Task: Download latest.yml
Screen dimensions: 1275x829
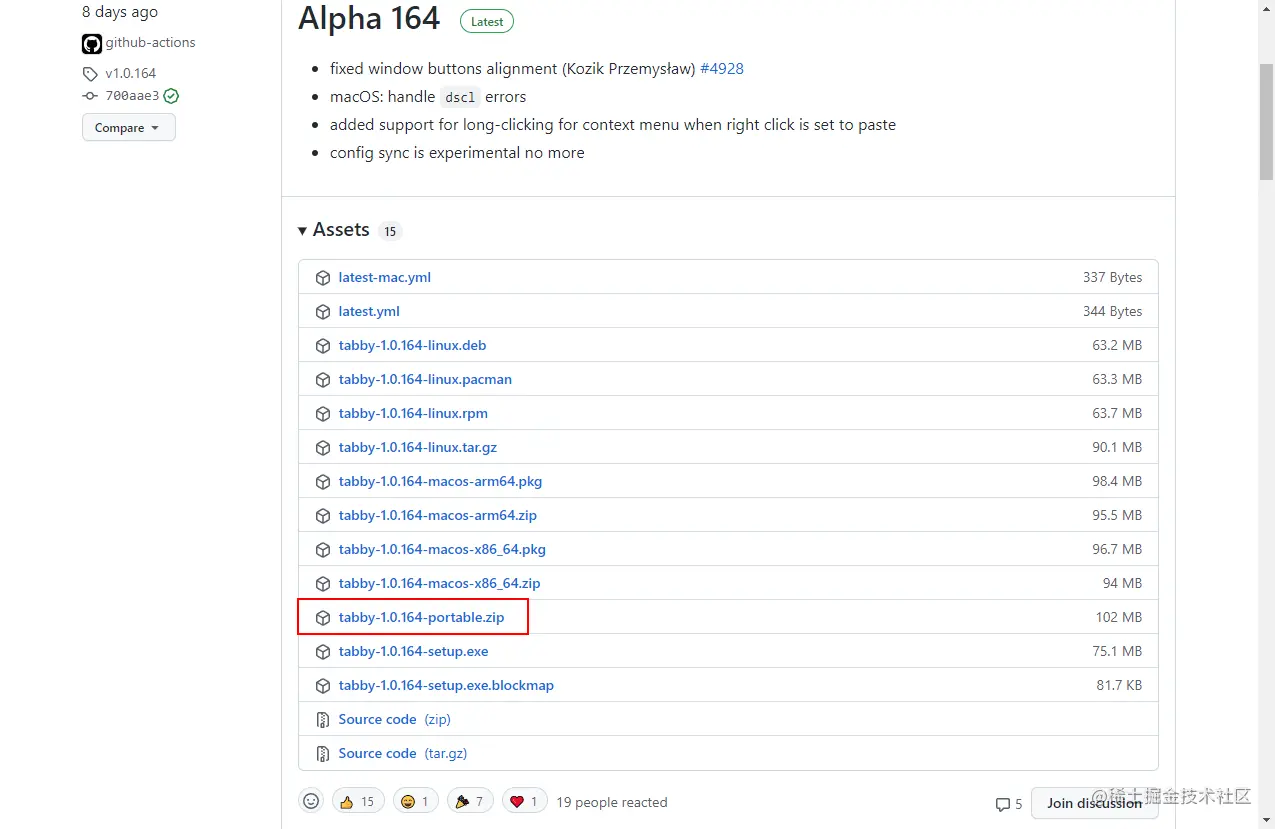Action: [369, 312]
